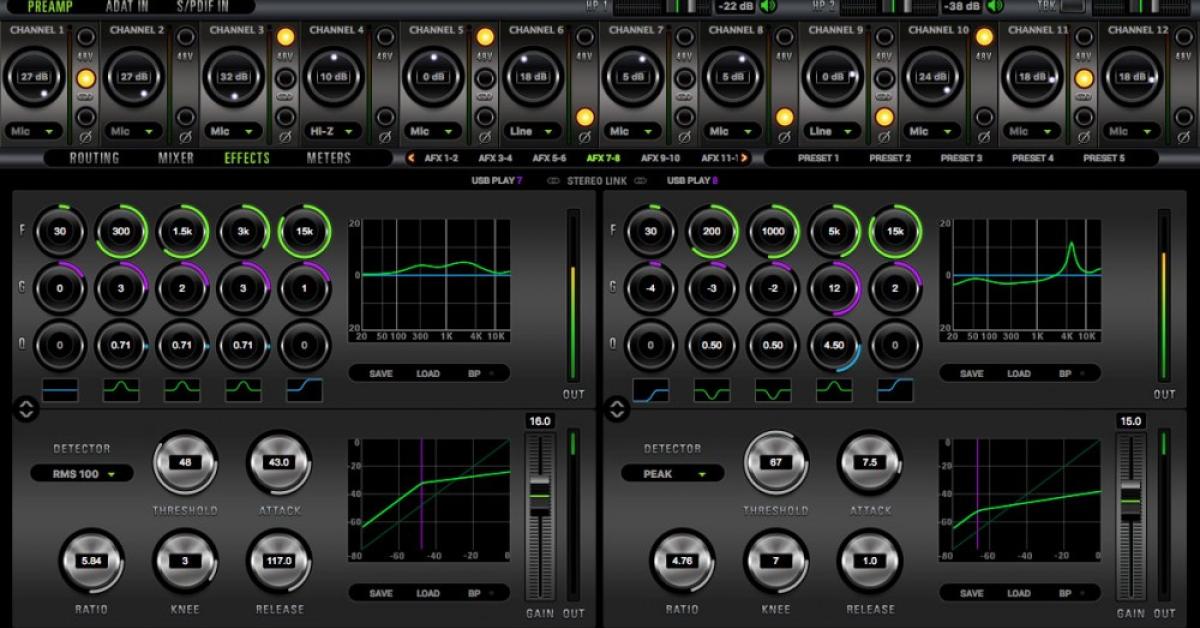Click the RATIO knob showing 4.76
Image resolution: width=1200 pixels, height=628 pixels.
(x=683, y=562)
